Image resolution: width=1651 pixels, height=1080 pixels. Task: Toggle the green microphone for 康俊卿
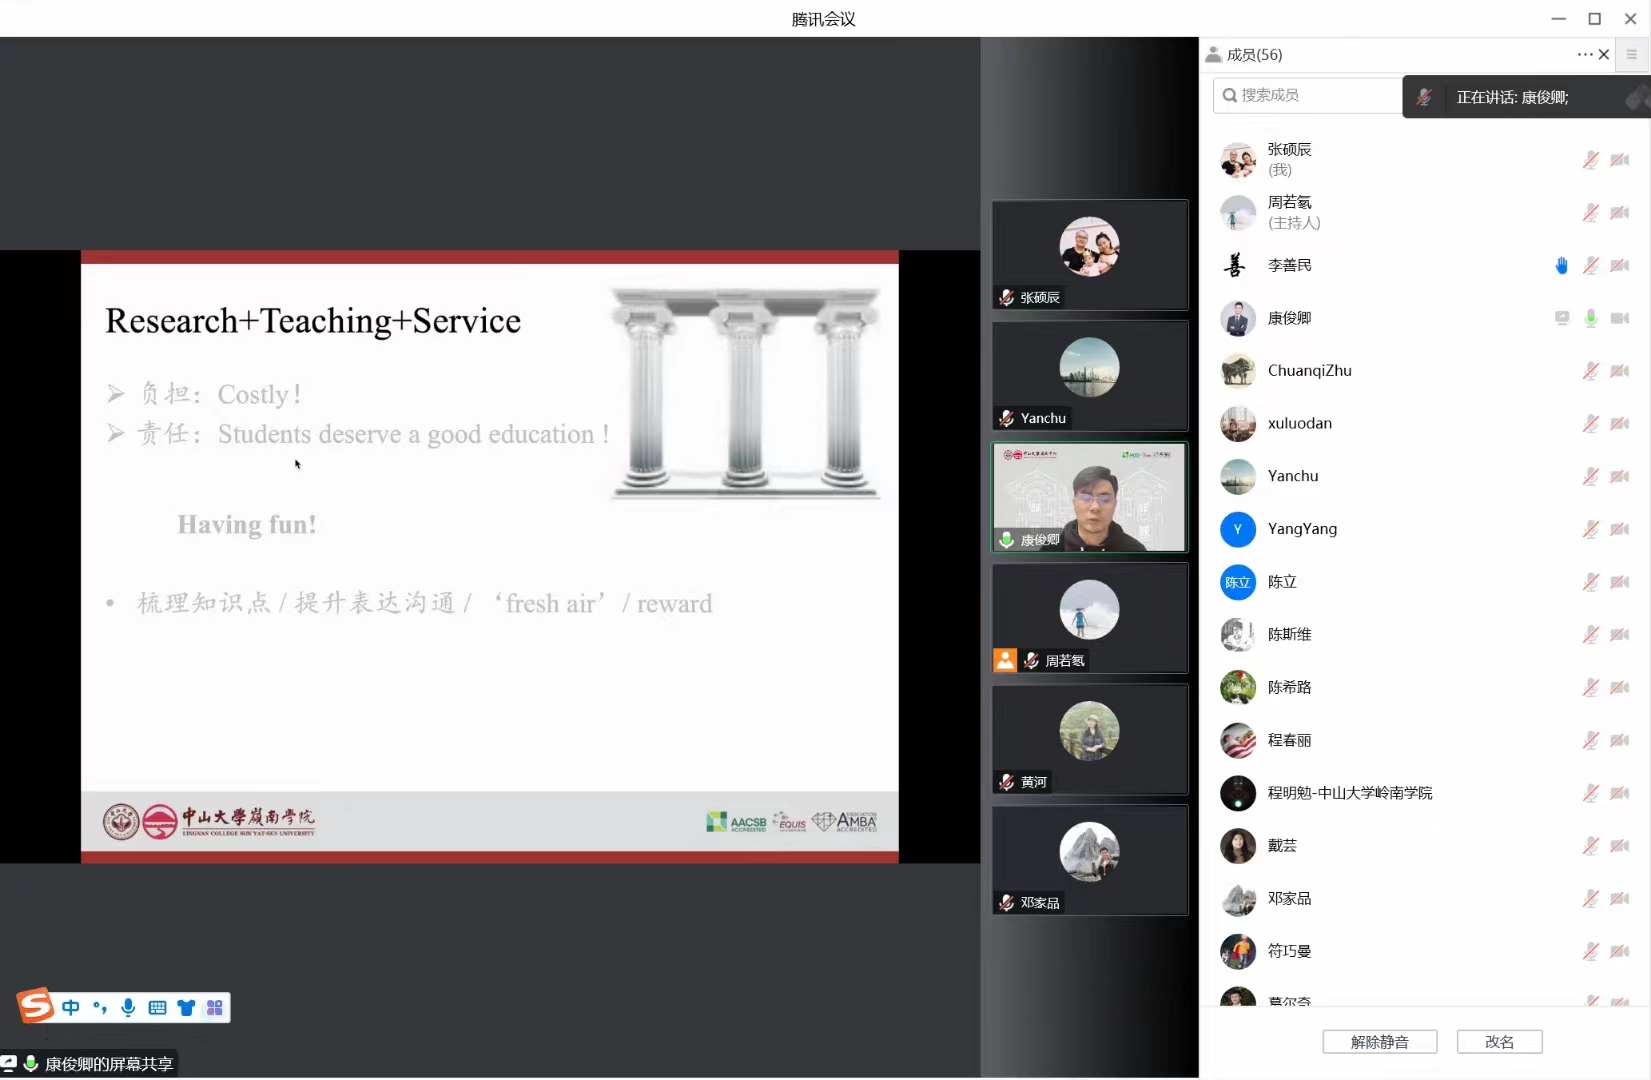[1590, 318]
